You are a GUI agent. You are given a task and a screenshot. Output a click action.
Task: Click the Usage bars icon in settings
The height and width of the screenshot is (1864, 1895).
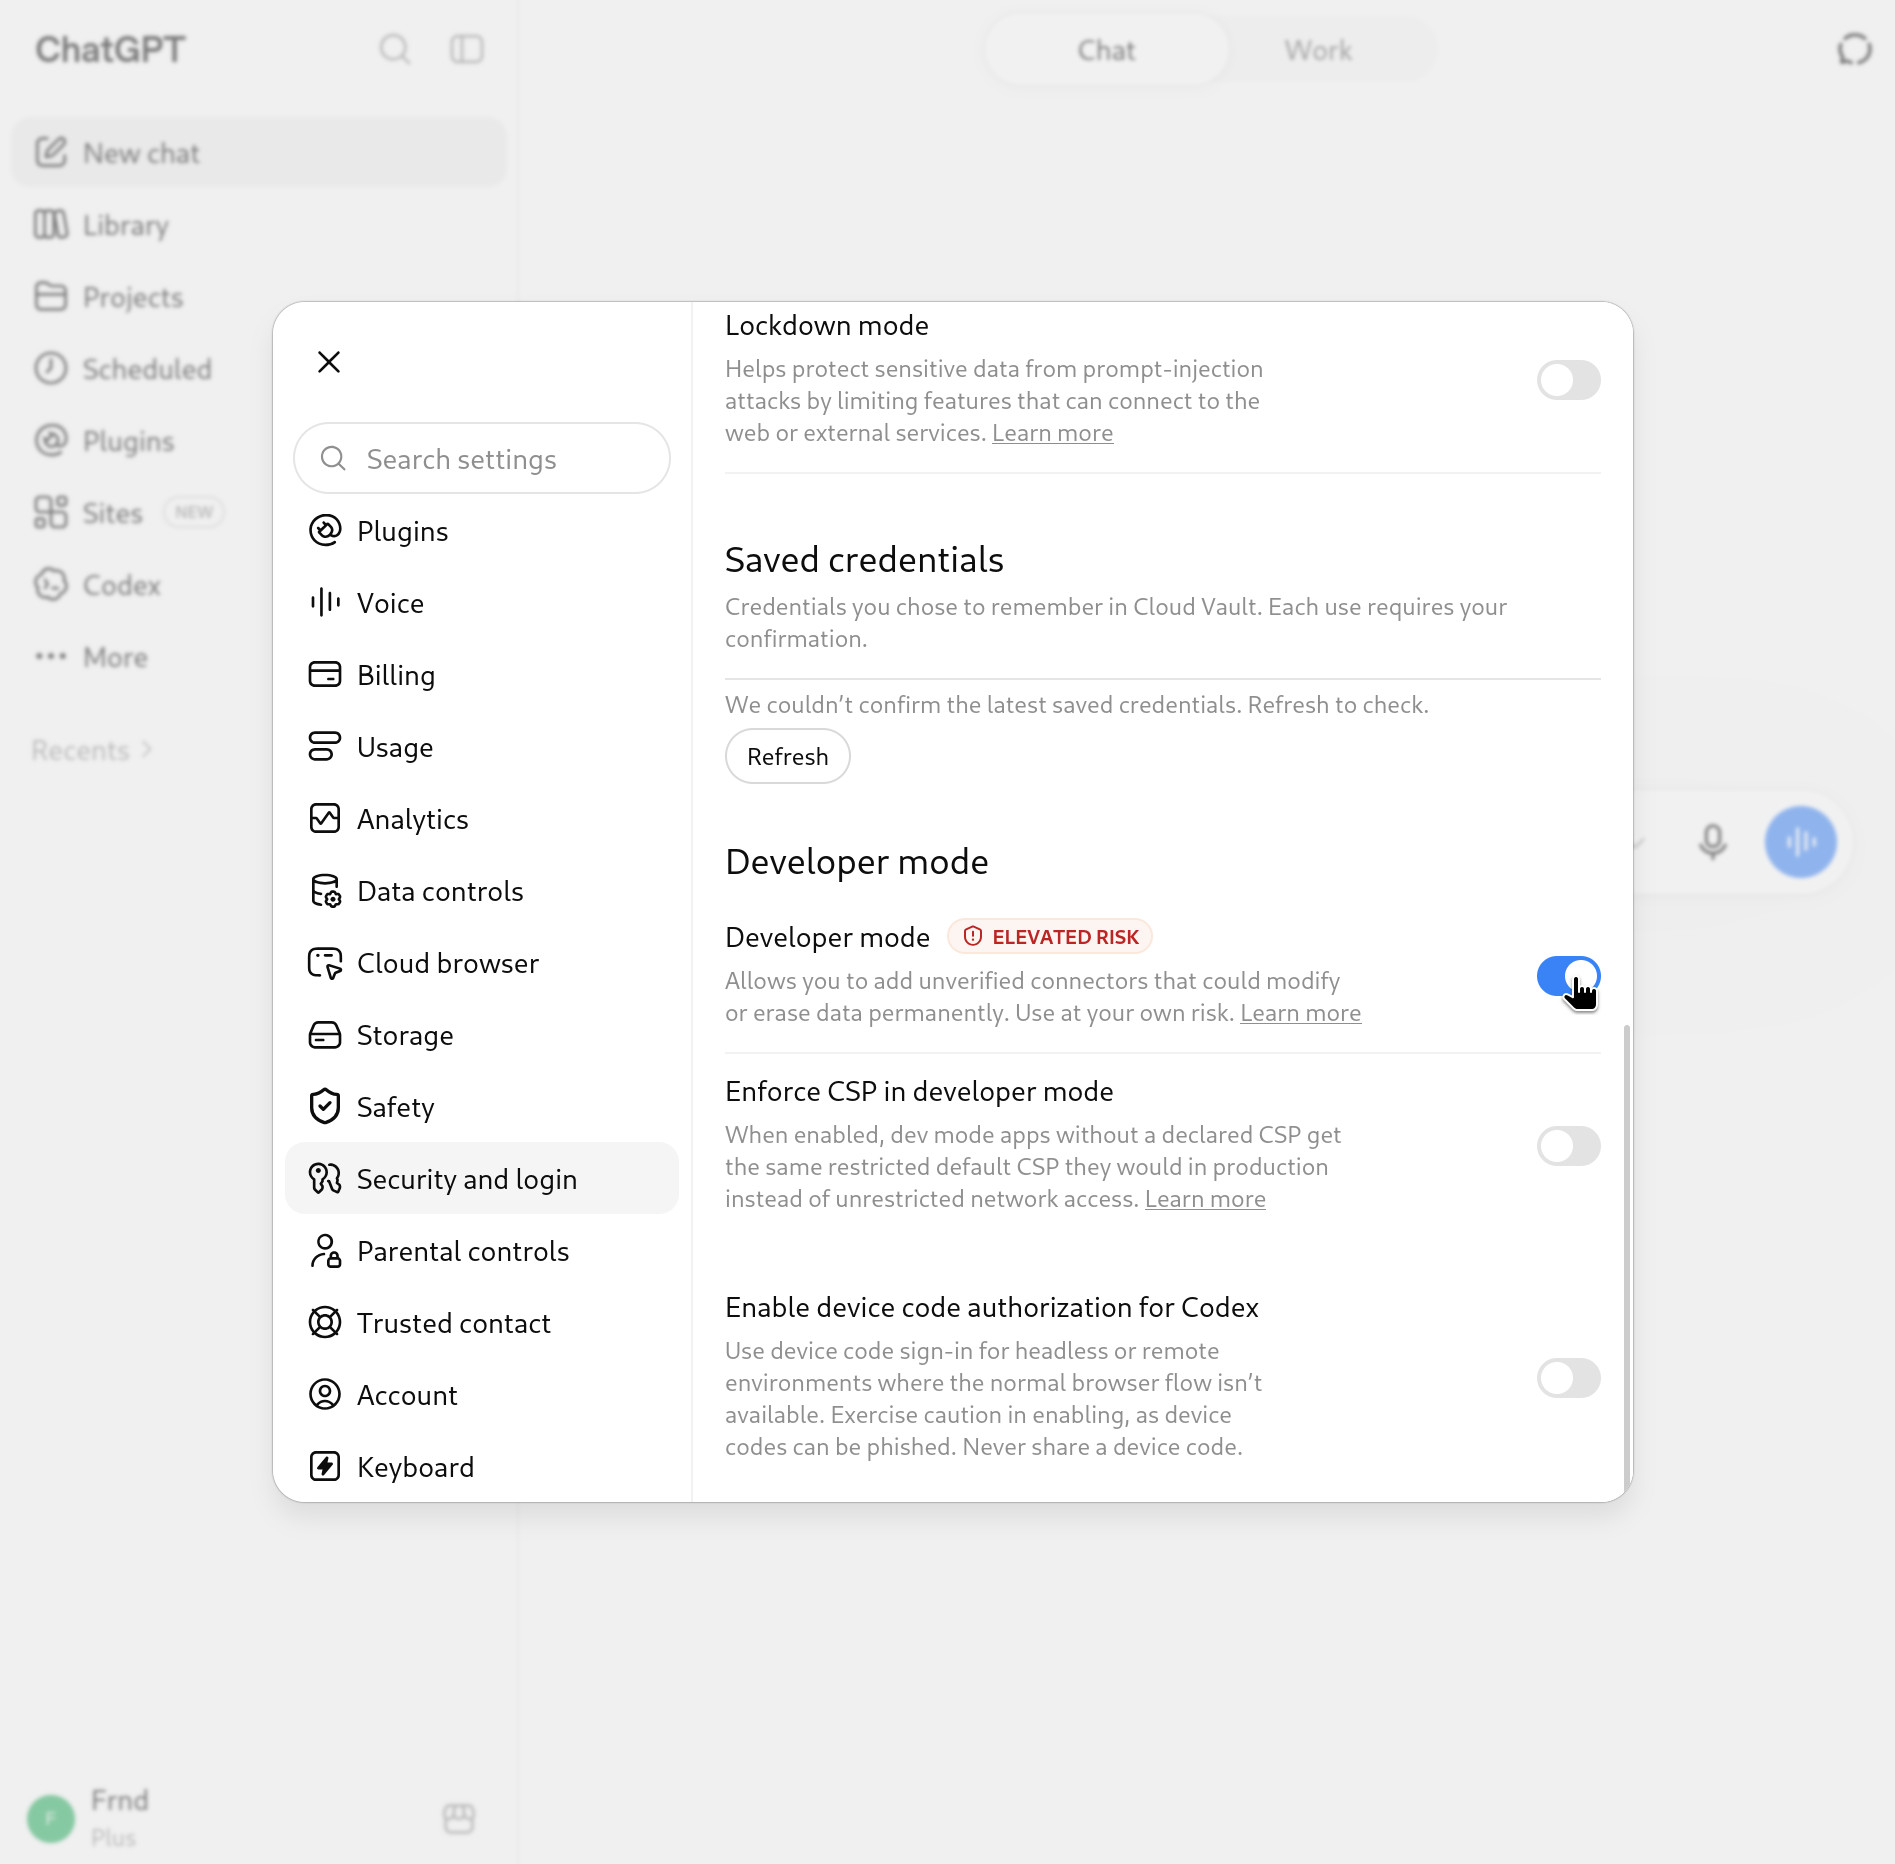click(325, 746)
